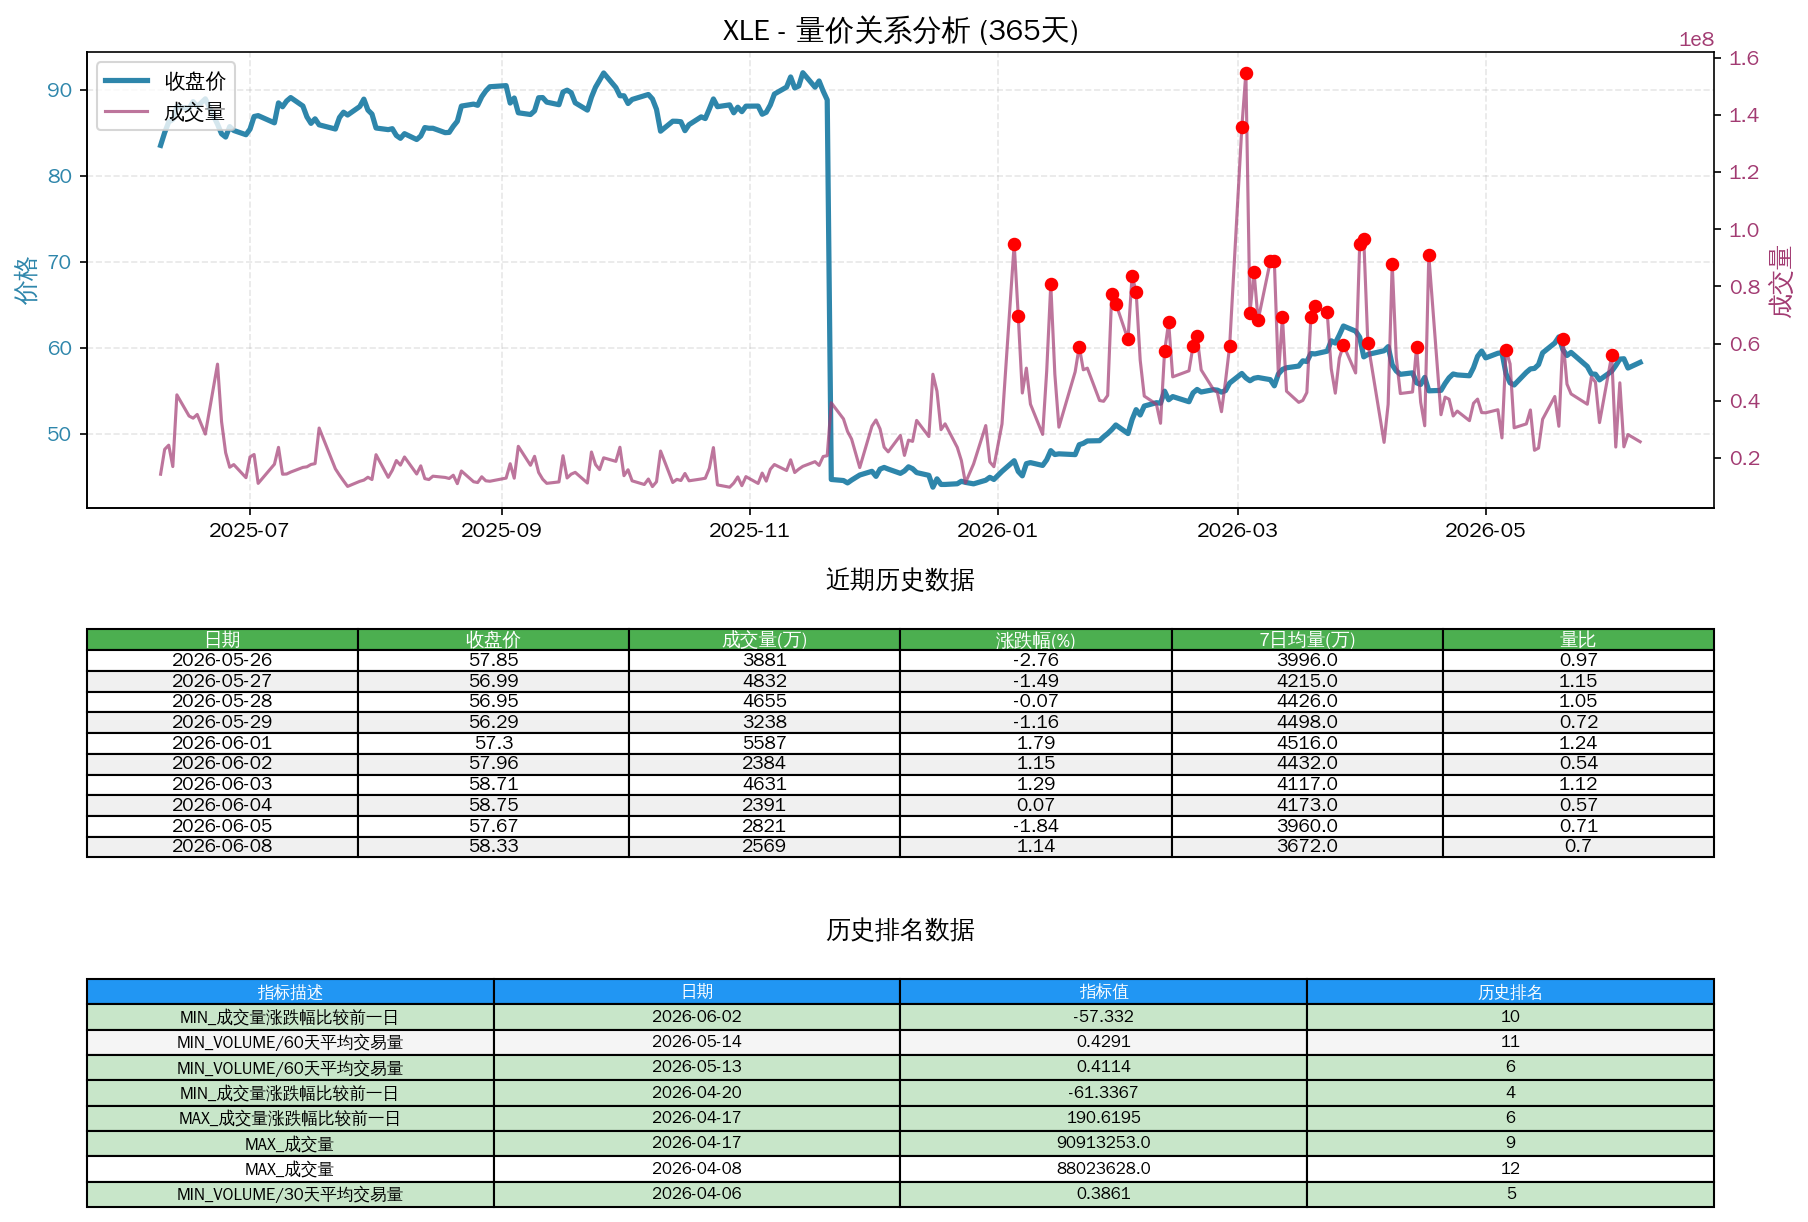
Task: Click MIN_VOLUME/30天平均交易量 row label
Action: click(290, 1194)
